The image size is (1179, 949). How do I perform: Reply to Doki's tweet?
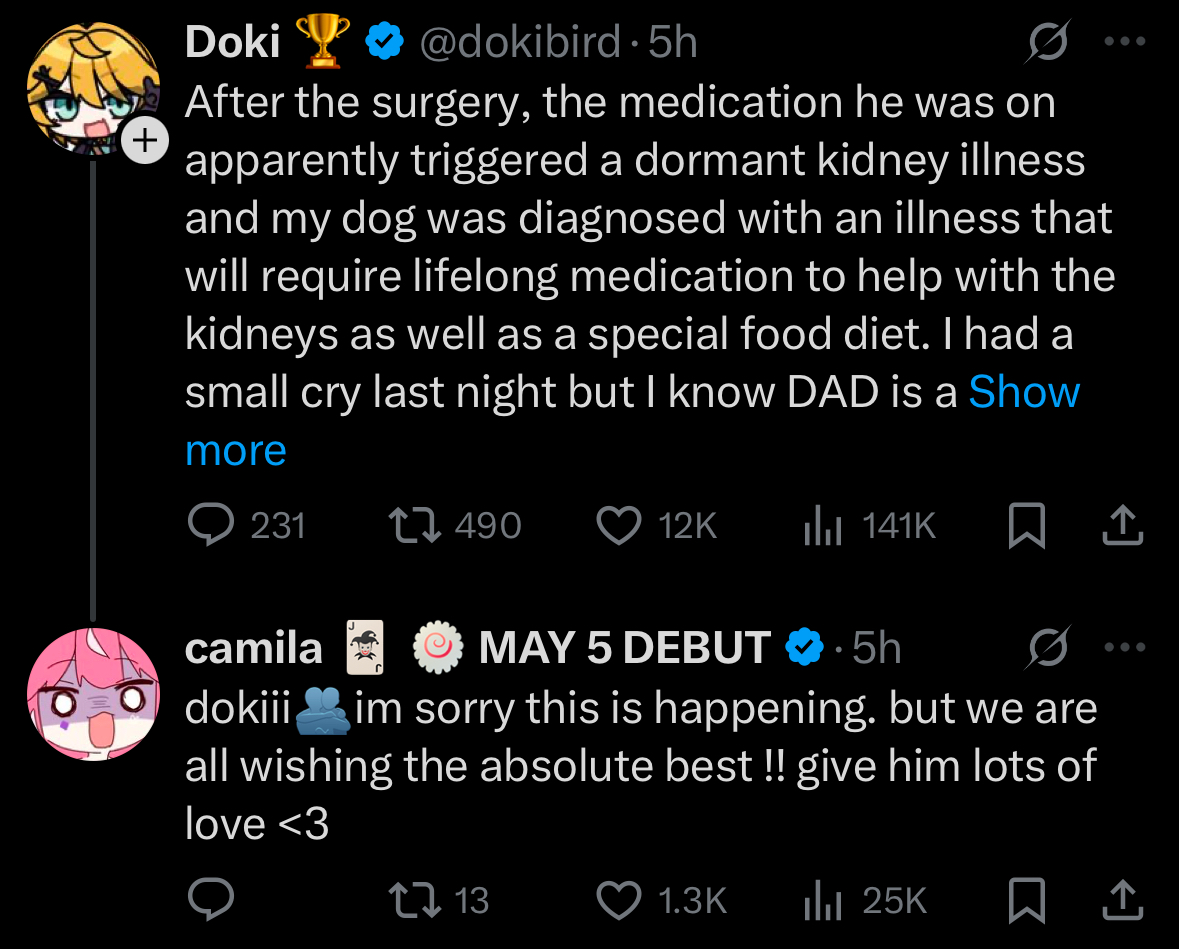211,526
